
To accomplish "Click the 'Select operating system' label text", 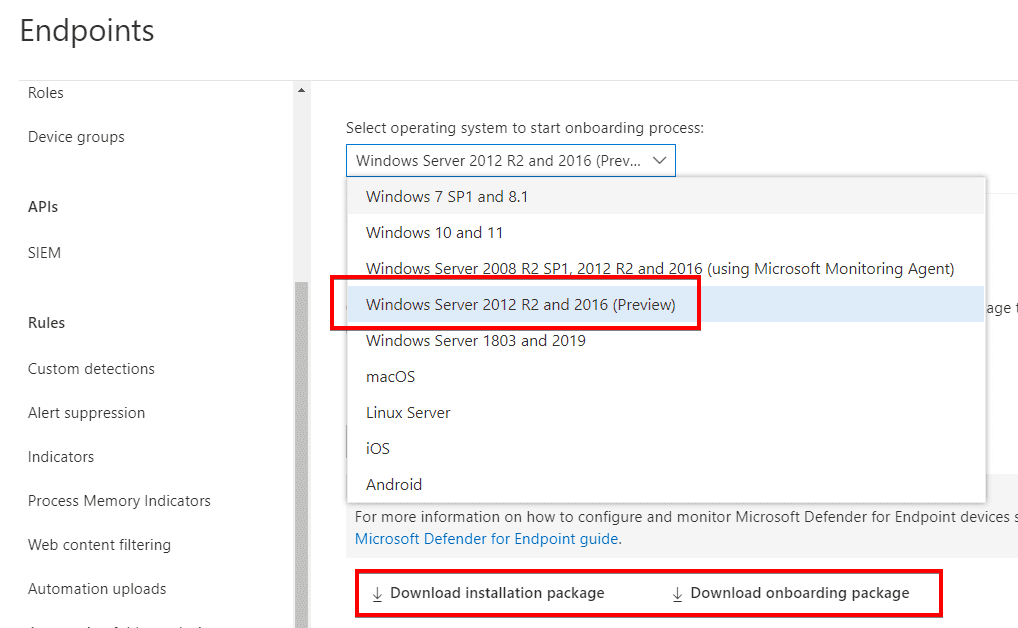I will [525, 128].
